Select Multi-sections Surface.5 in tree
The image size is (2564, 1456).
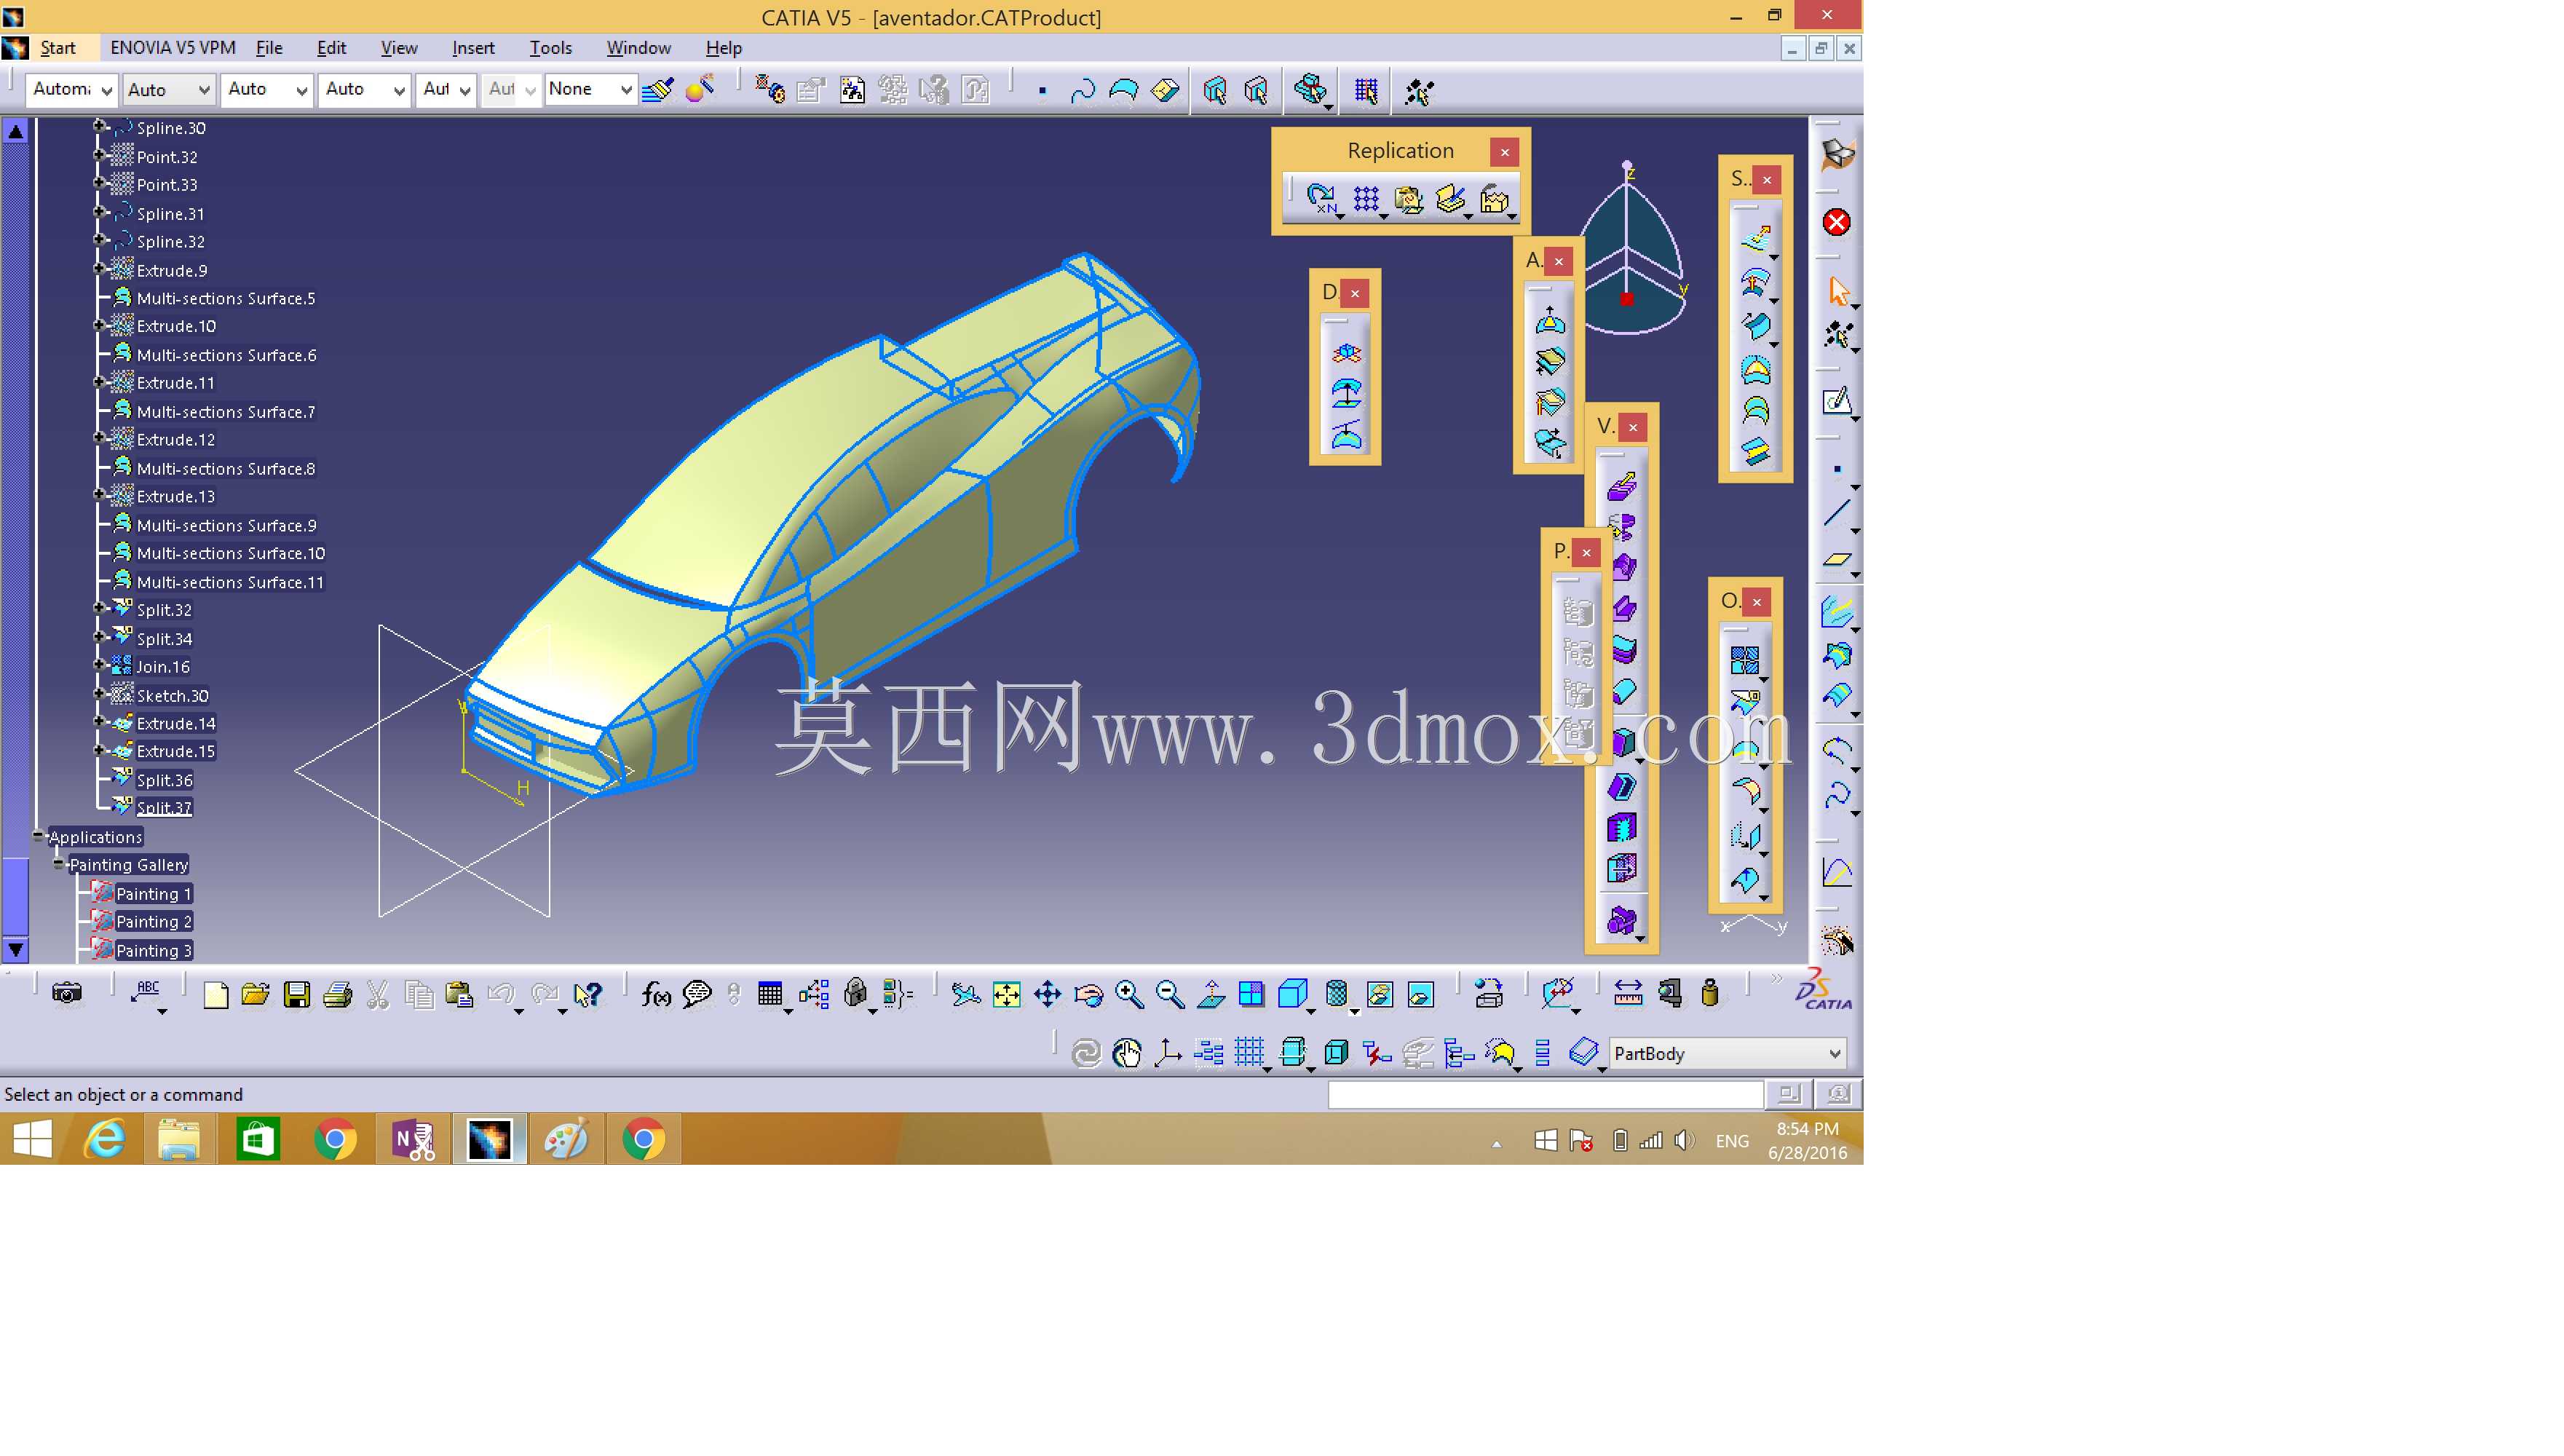click(x=226, y=298)
